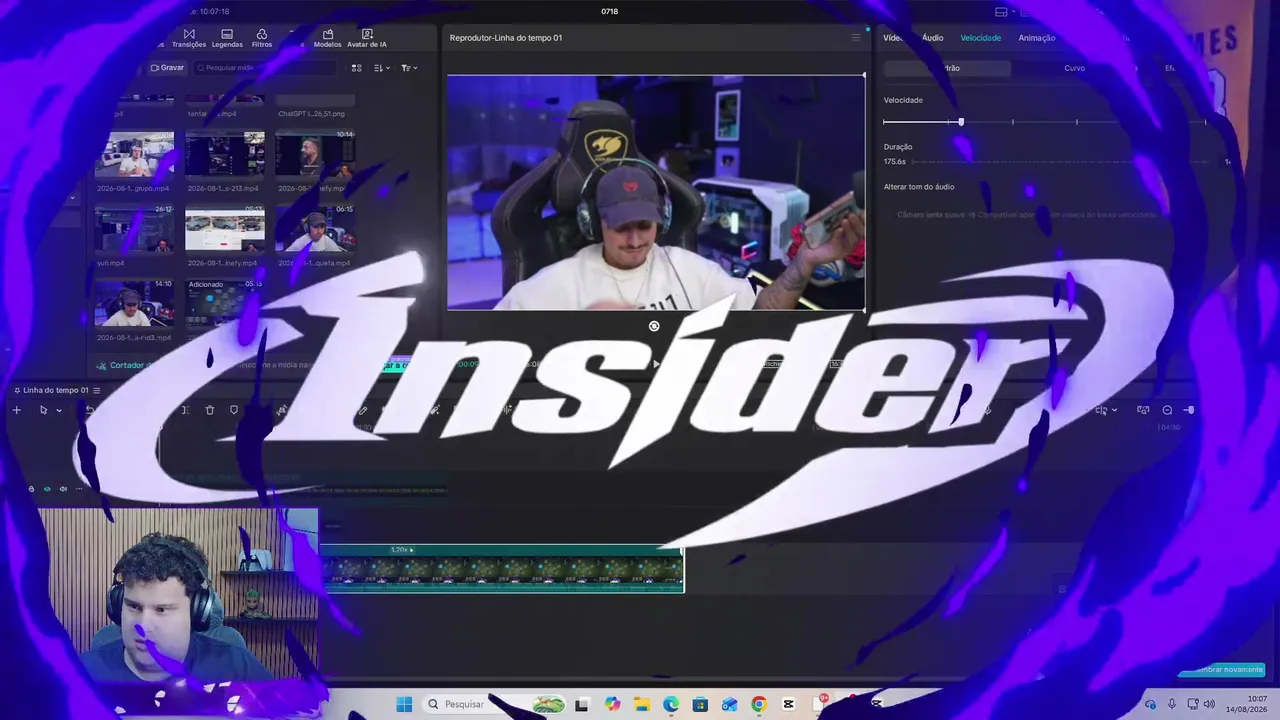Open the Transições panel
The width and height of the screenshot is (1280, 720).
[x=189, y=38]
